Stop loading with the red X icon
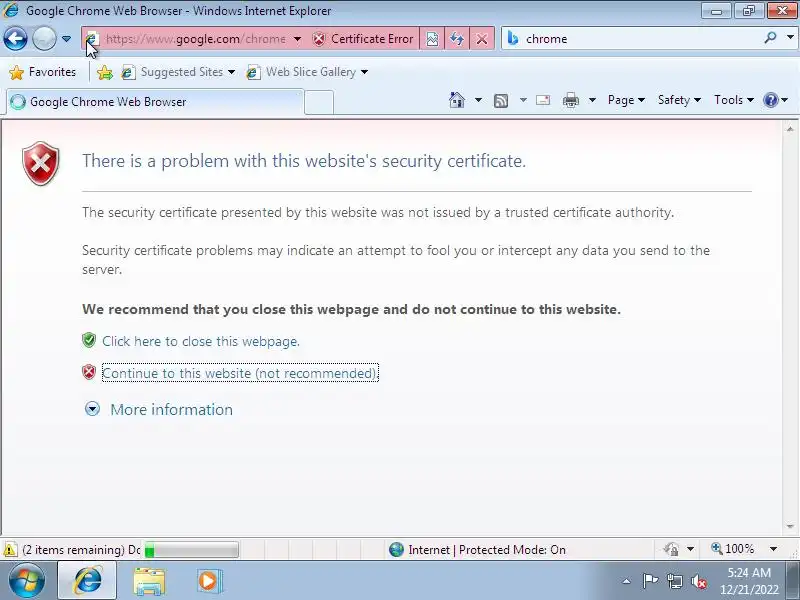Image resolution: width=800 pixels, height=600 pixels. 482,39
